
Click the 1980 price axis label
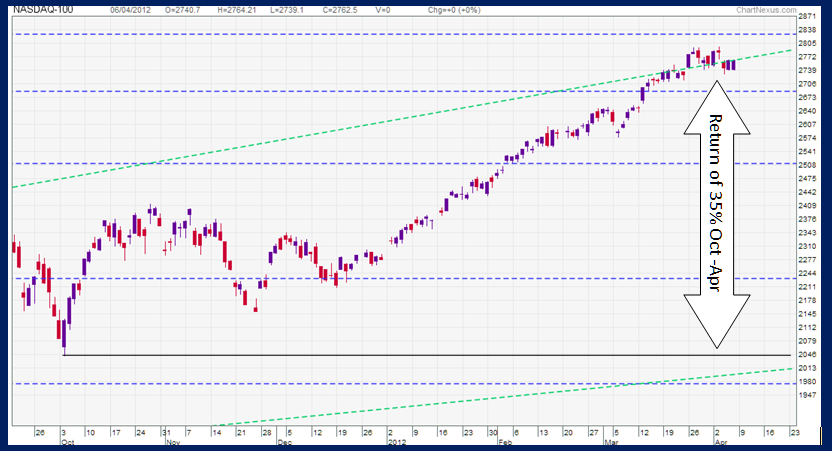click(807, 381)
